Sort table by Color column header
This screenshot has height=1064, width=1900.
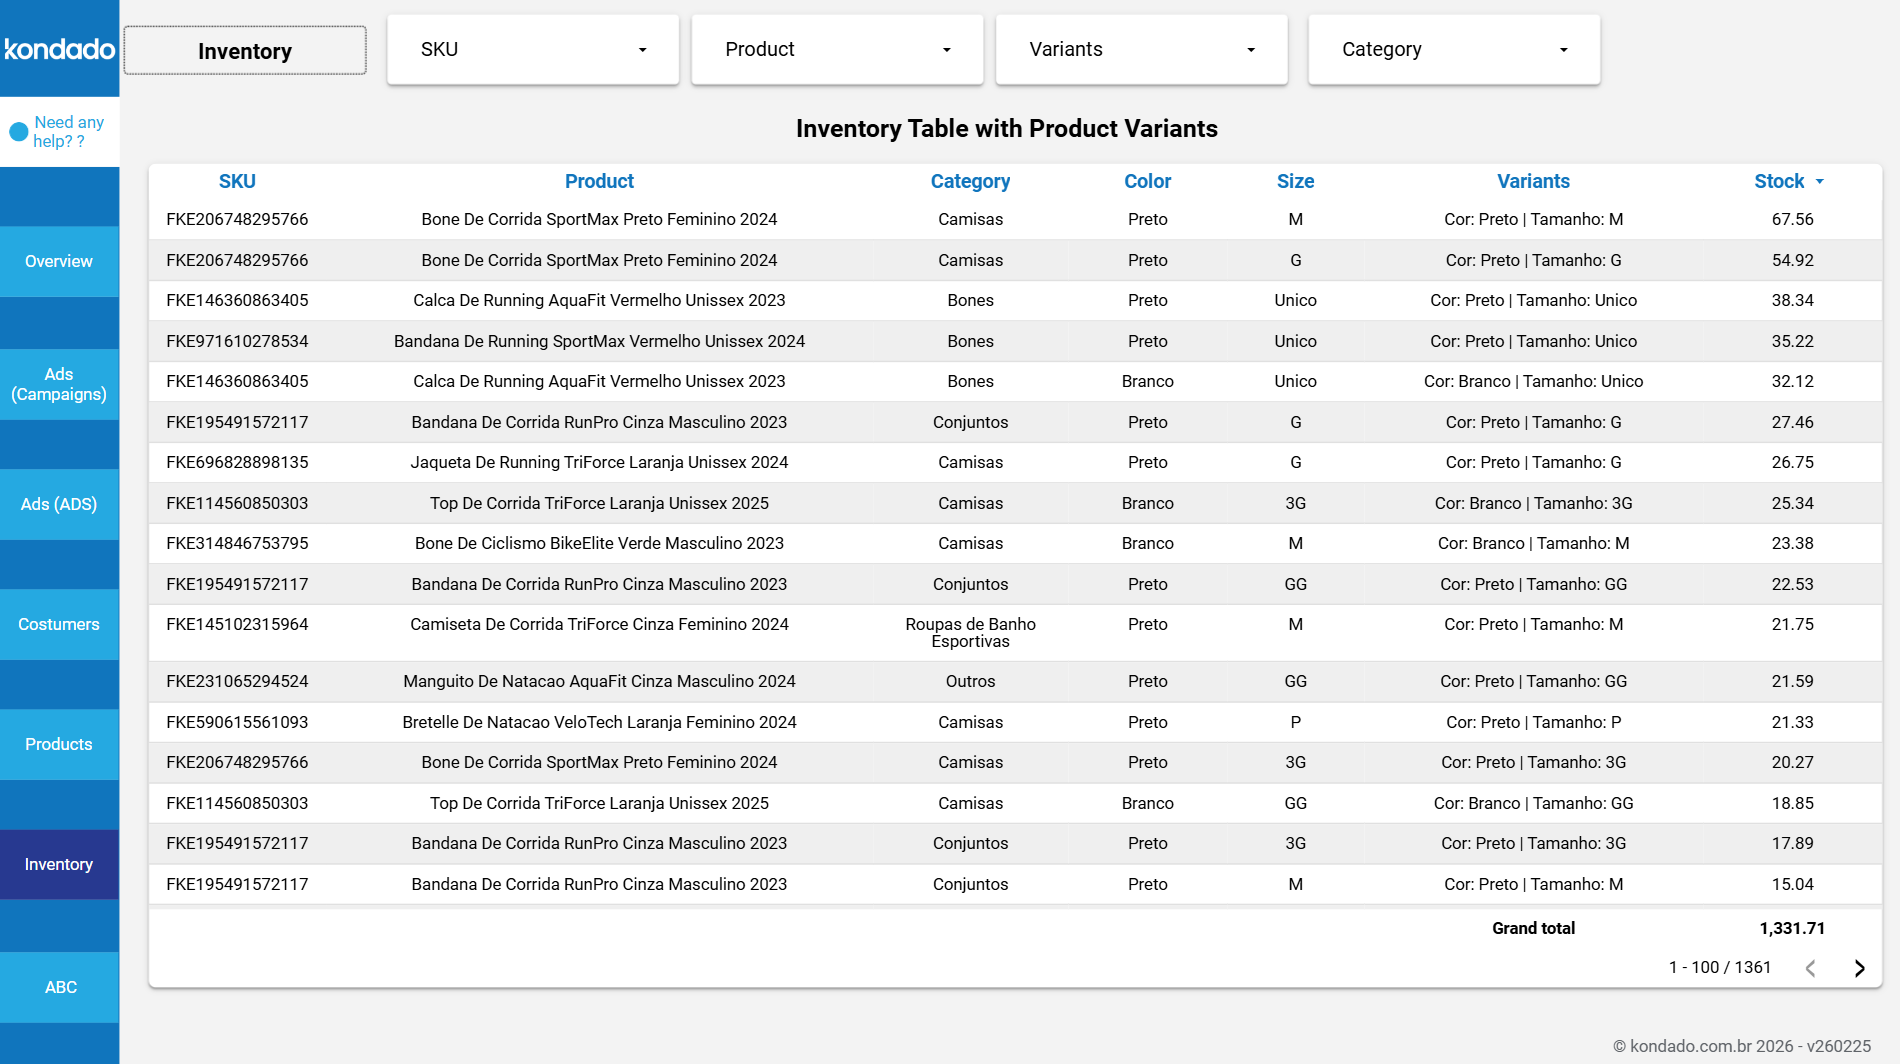pyautogui.click(x=1147, y=181)
